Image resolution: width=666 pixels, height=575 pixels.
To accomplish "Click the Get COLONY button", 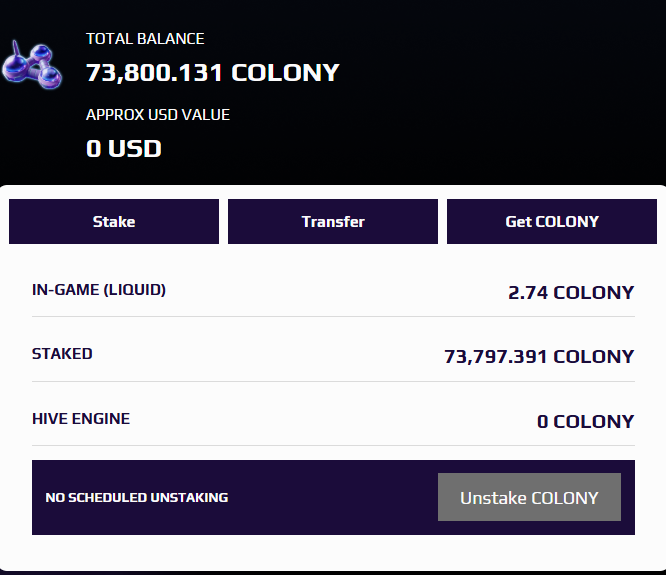I will point(552,222).
